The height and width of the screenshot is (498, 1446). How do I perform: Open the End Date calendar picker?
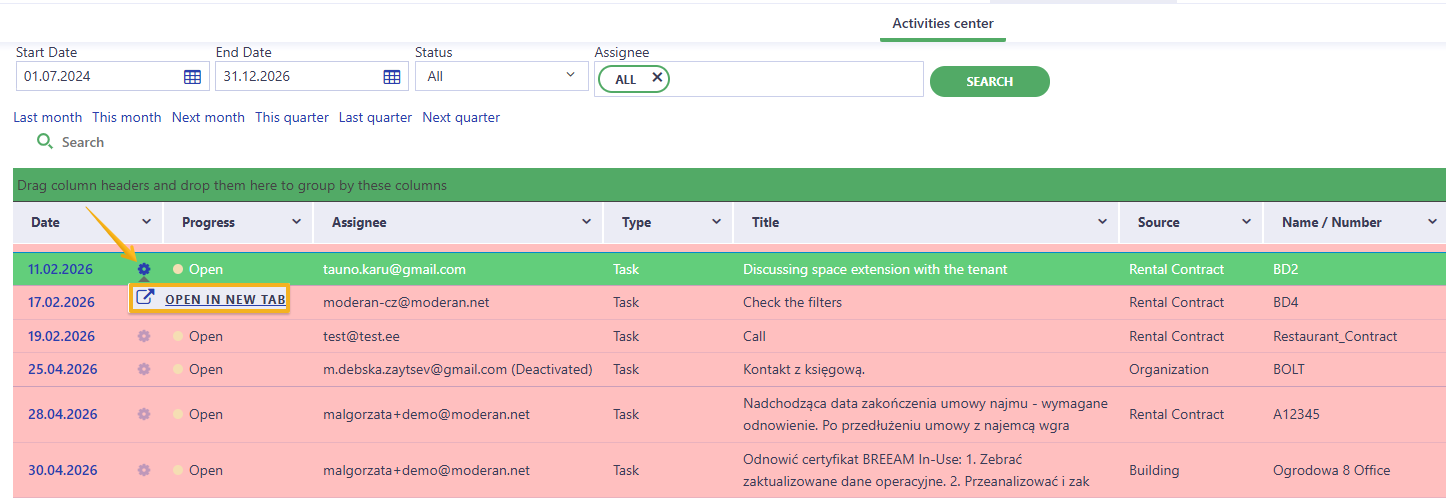(x=392, y=76)
